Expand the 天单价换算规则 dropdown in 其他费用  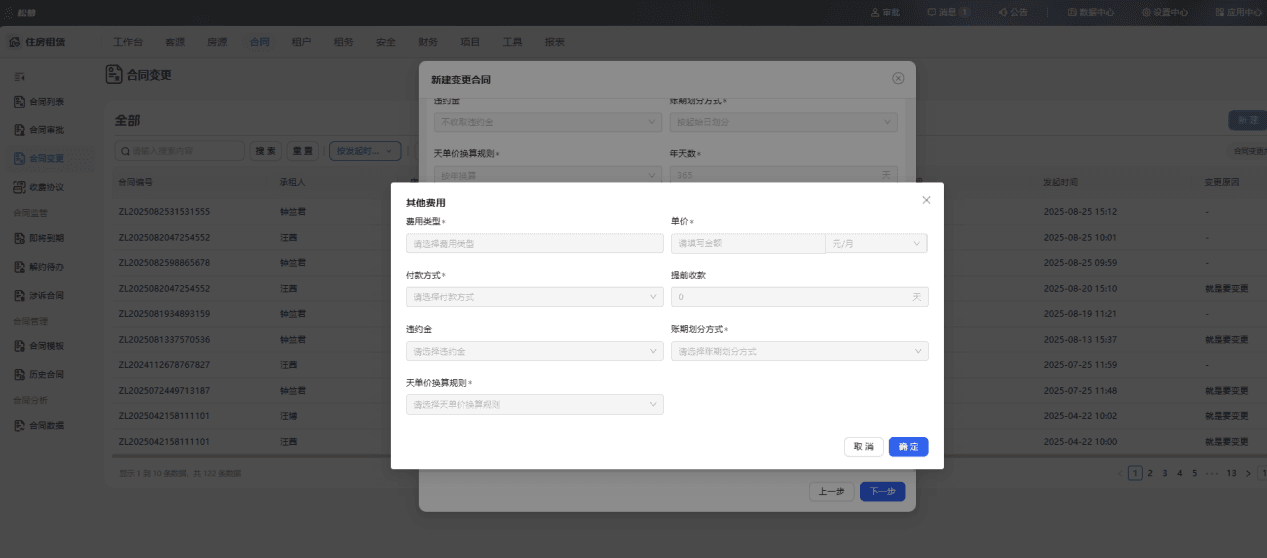(535, 405)
